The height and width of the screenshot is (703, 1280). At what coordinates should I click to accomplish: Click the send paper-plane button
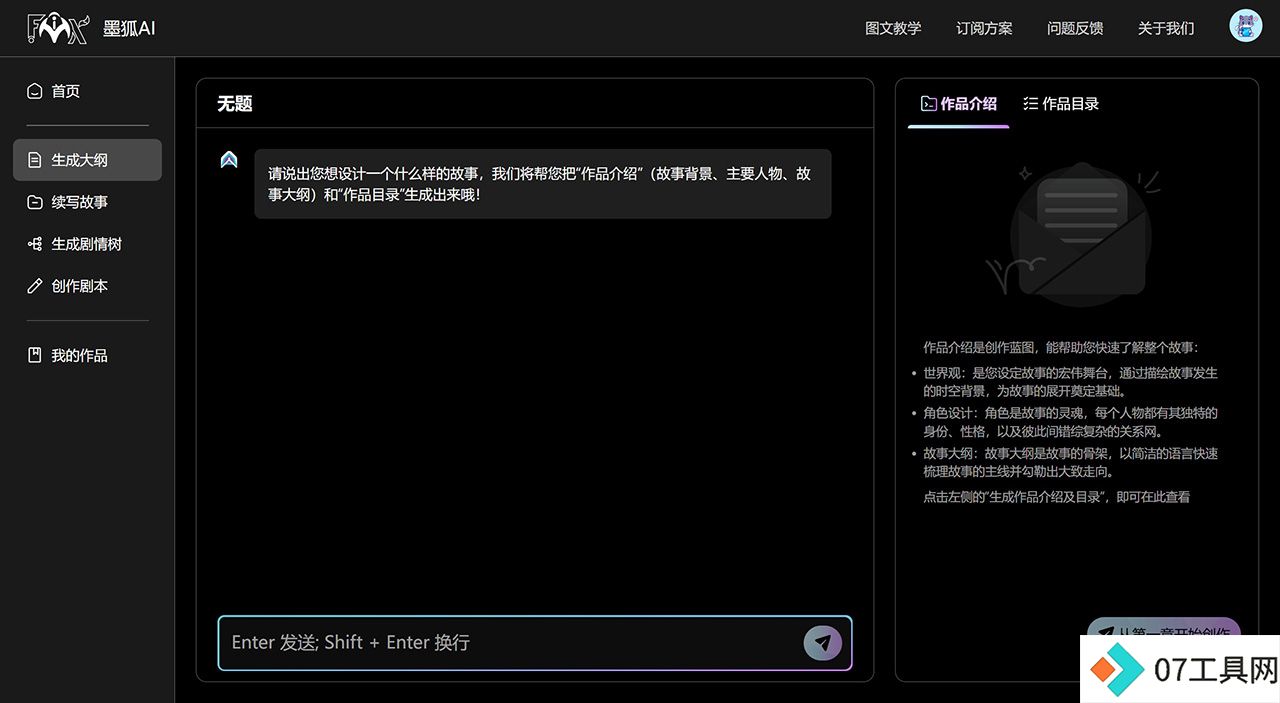822,643
